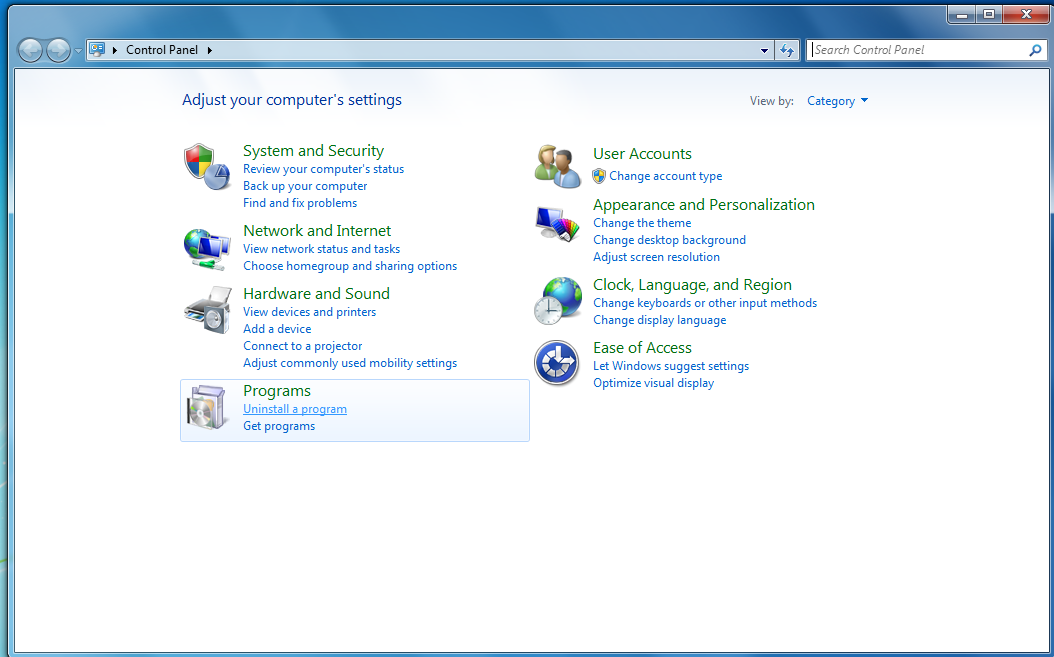Open Choose homegroup and sharing options
The width and height of the screenshot is (1054, 657).
pyautogui.click(x=350, y=266)
